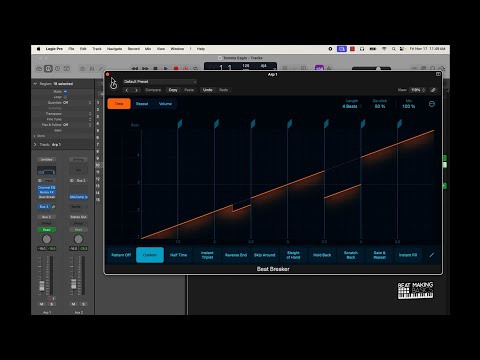Viewport: 480px width, 360px height.
Task: Click the pencil edit icon beside Instant Fill
Action: click(432, 255)
